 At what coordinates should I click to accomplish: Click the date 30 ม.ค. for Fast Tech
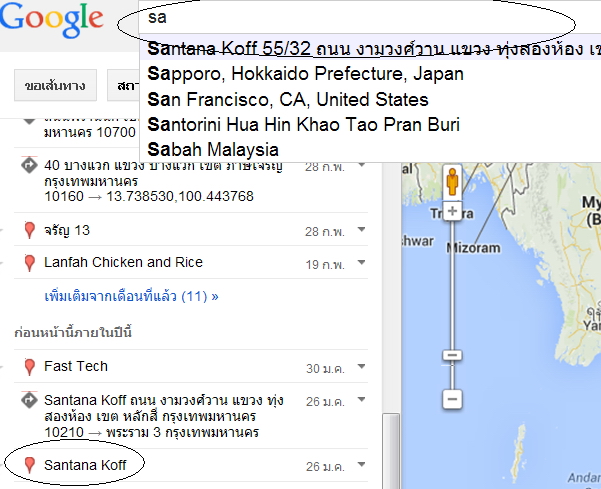click(325, 368)
